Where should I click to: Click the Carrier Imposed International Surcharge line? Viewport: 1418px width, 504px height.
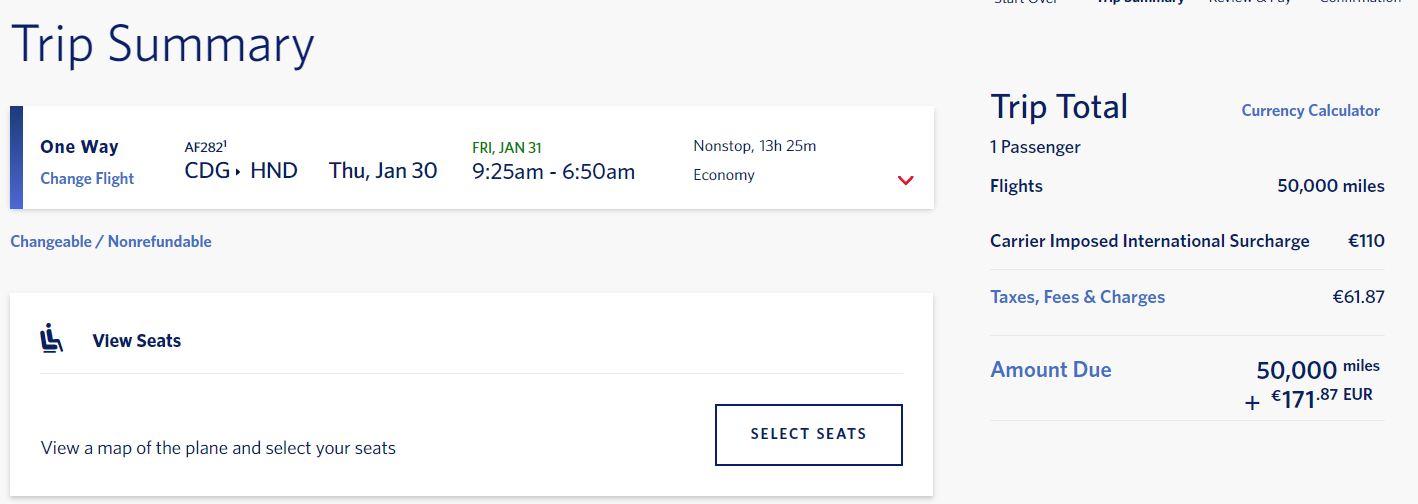[1187, 241]
